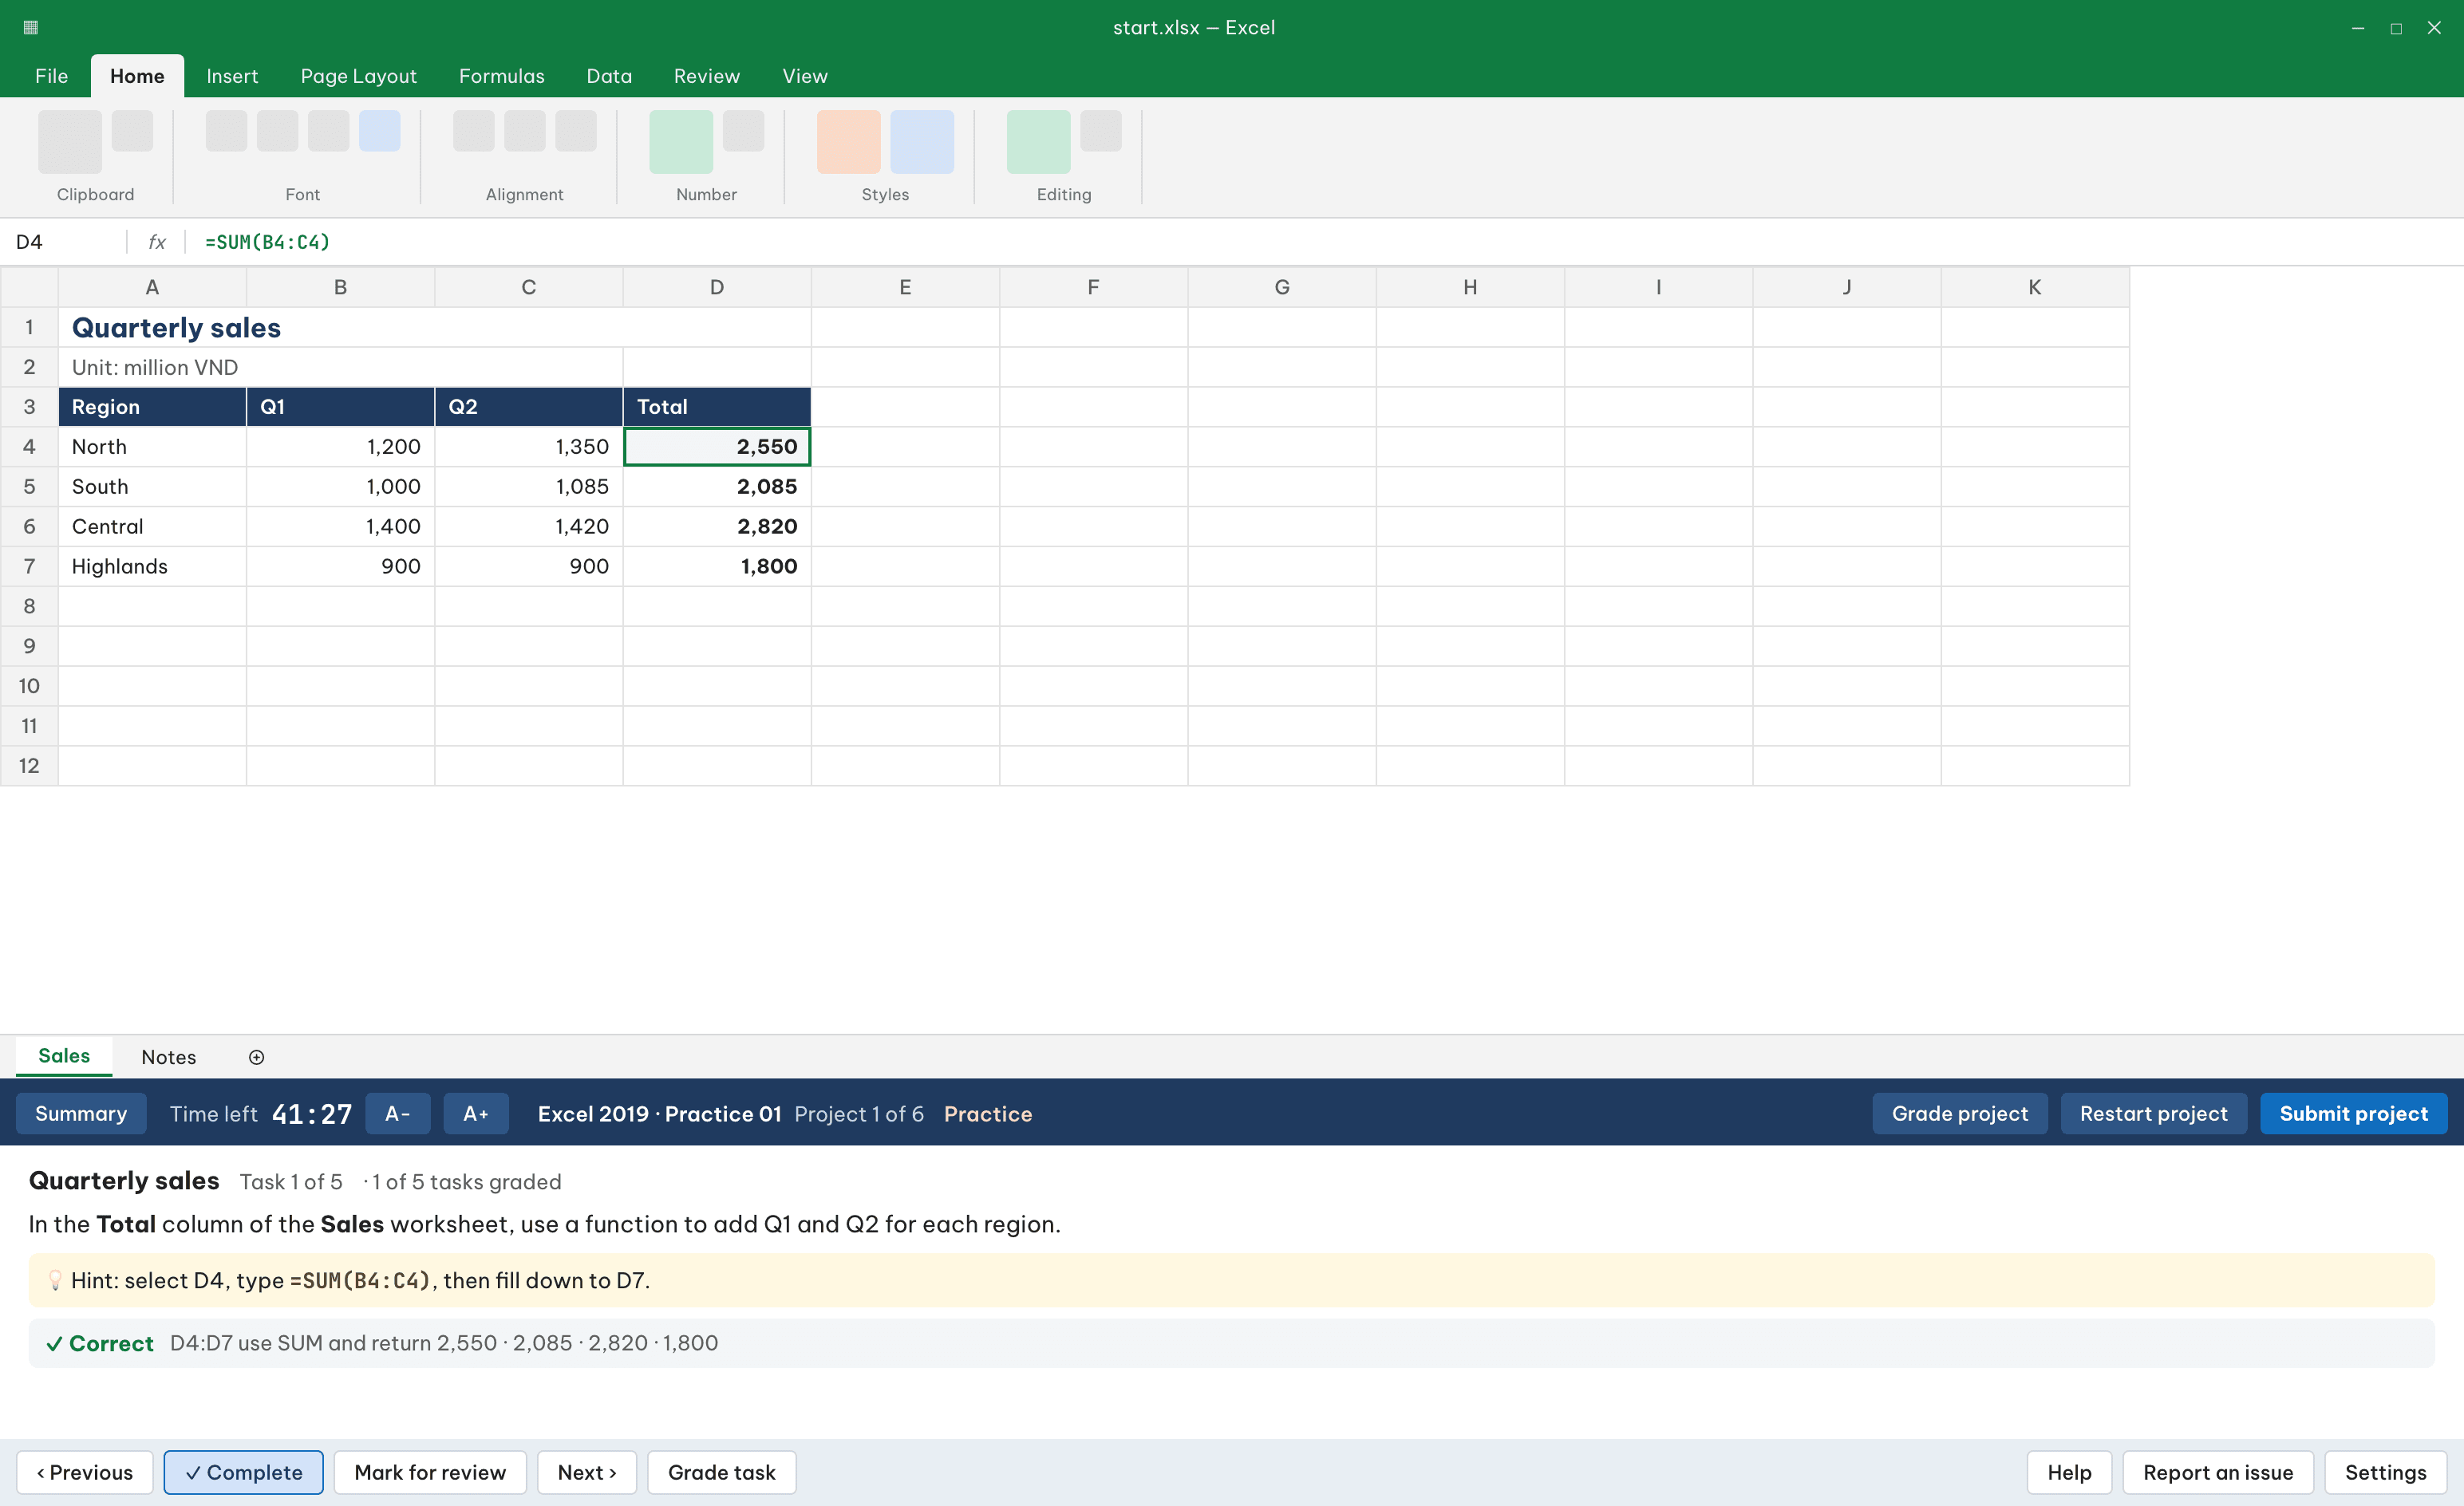Click the Name Box showing D4
Screen dimensions: 2464x1506
(64, 242)
